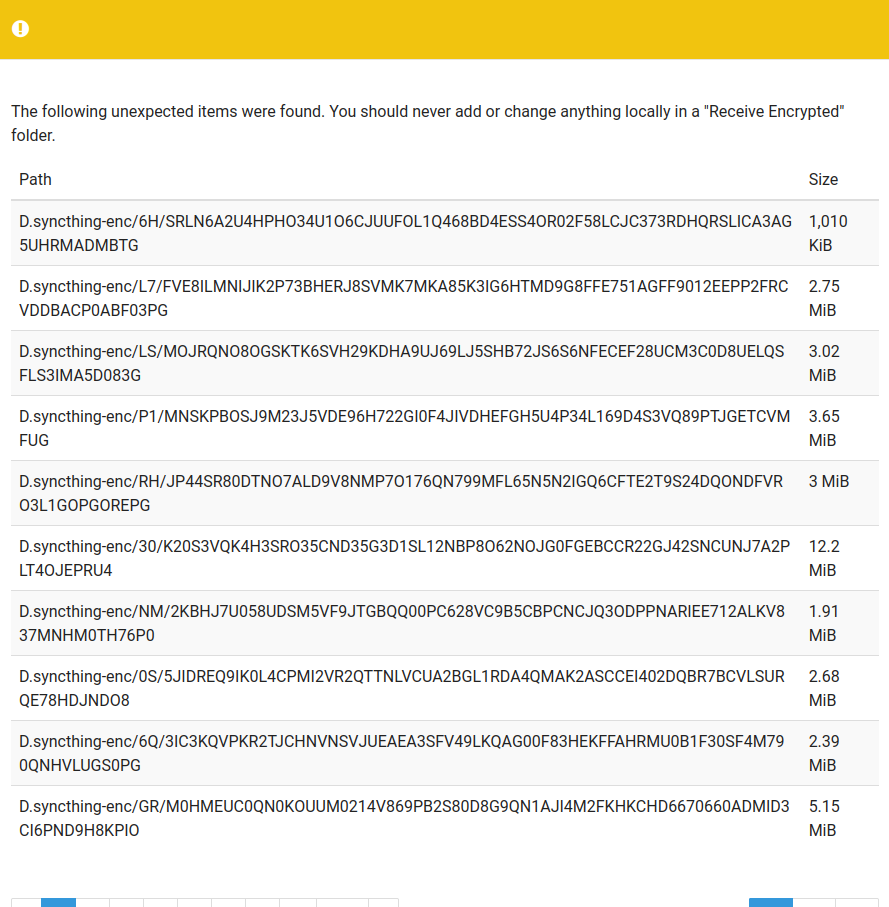Click the highlighted current page button in pagination
The height and width of the screenshot is (907, 889).
point(58,902)
